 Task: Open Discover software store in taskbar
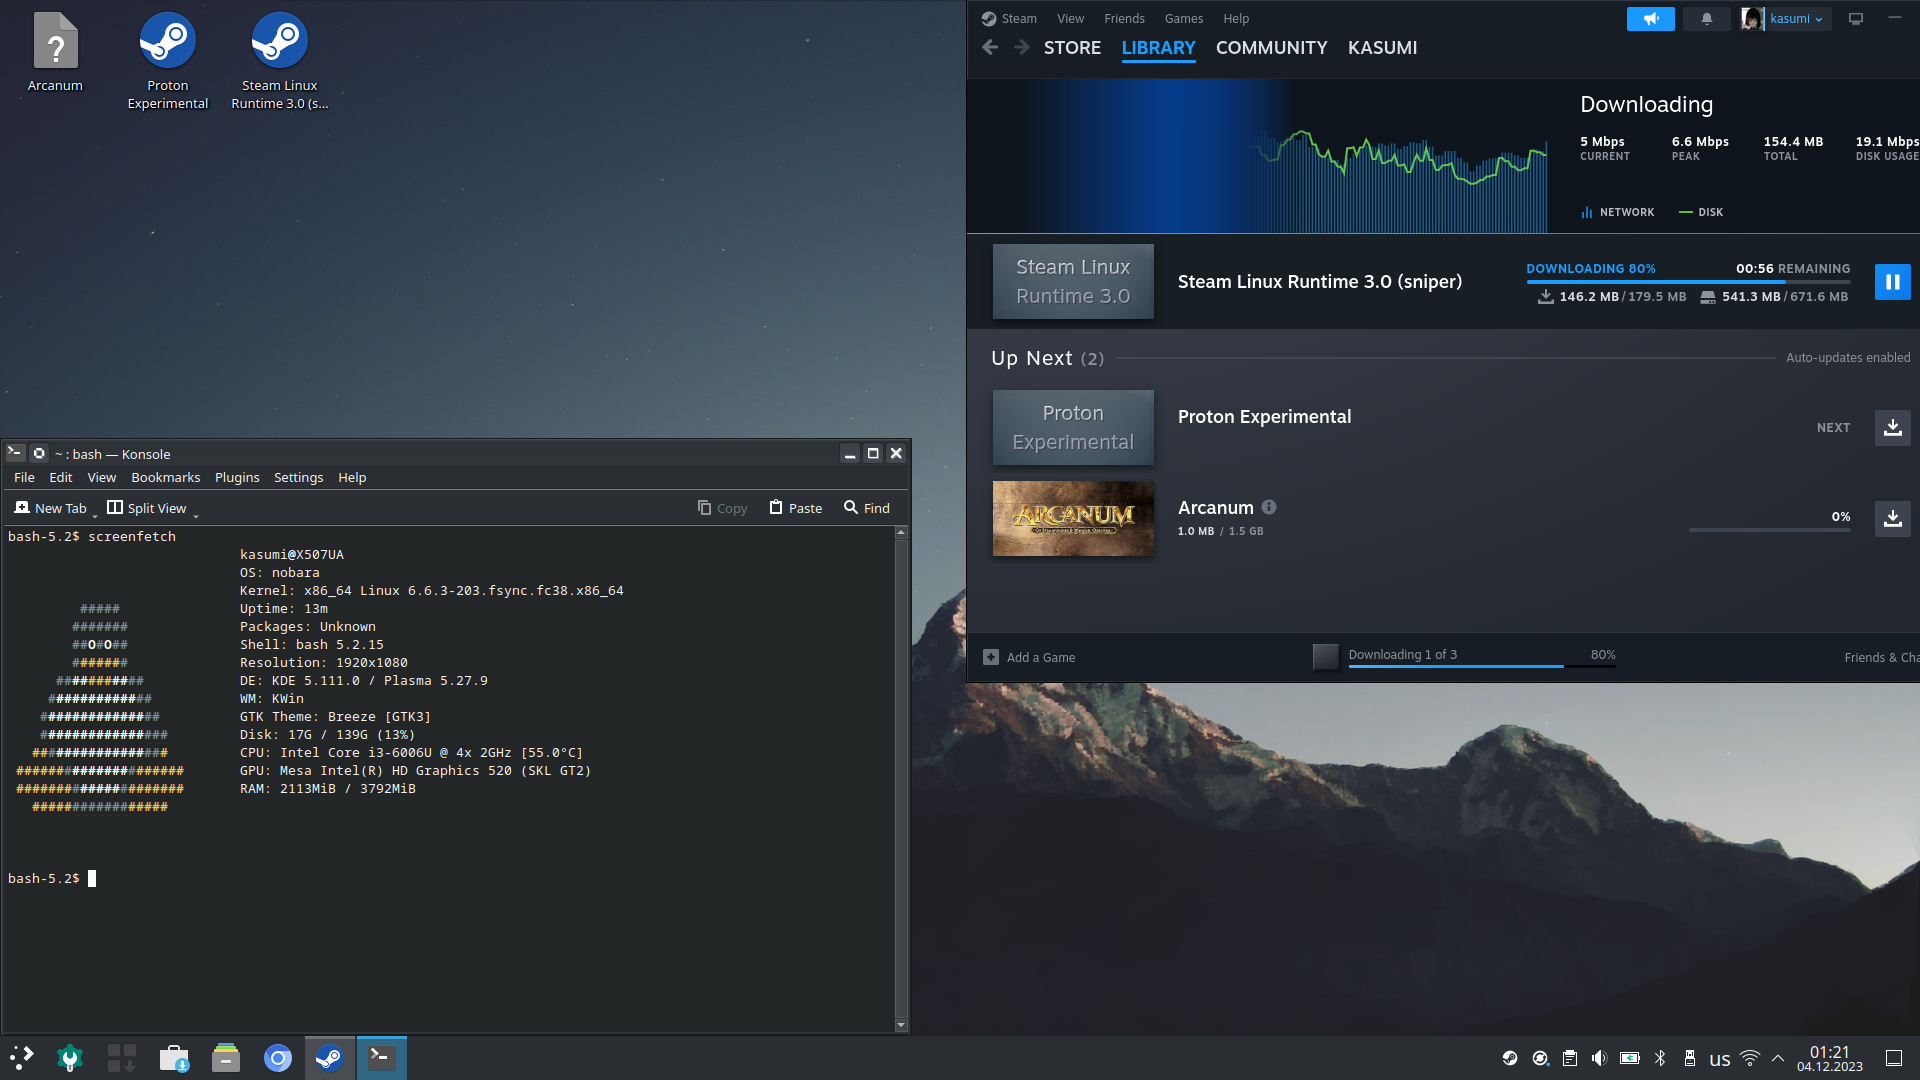[x=174, y=1058]
